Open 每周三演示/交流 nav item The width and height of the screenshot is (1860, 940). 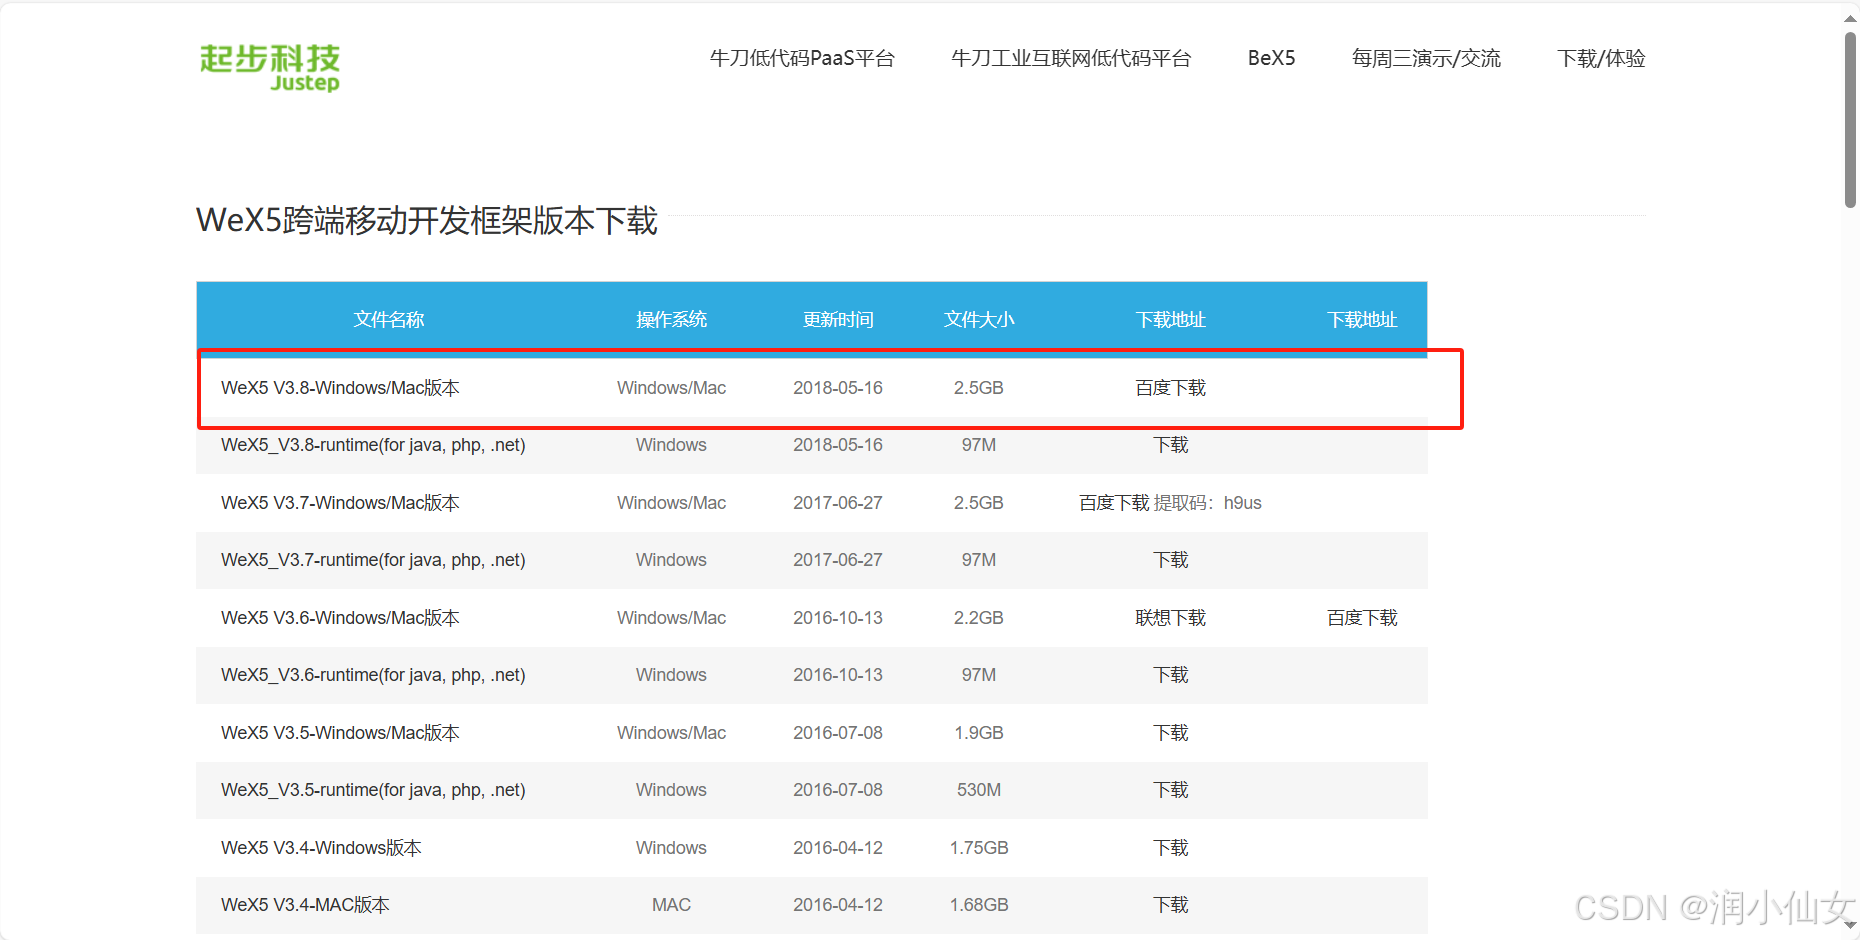coord(1426,58)
